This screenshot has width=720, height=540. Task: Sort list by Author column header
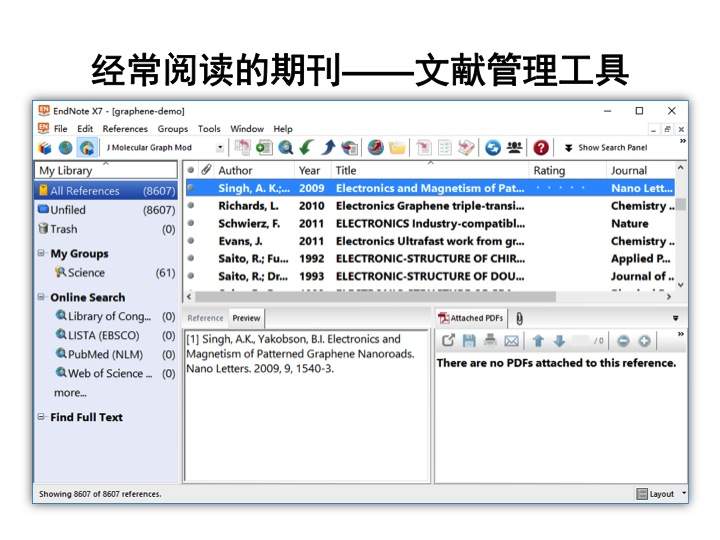(x=255, y=170)
